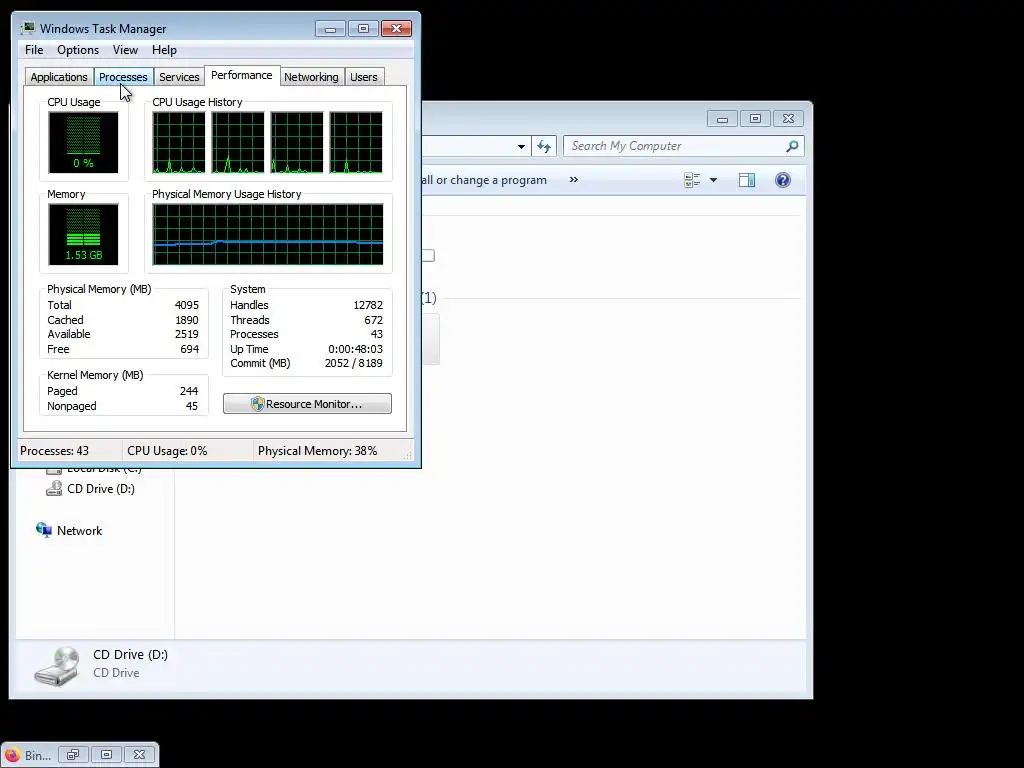Click the Memory usage meter graph
Viewport: 1024px width, 768px height.
pos(83,234)
